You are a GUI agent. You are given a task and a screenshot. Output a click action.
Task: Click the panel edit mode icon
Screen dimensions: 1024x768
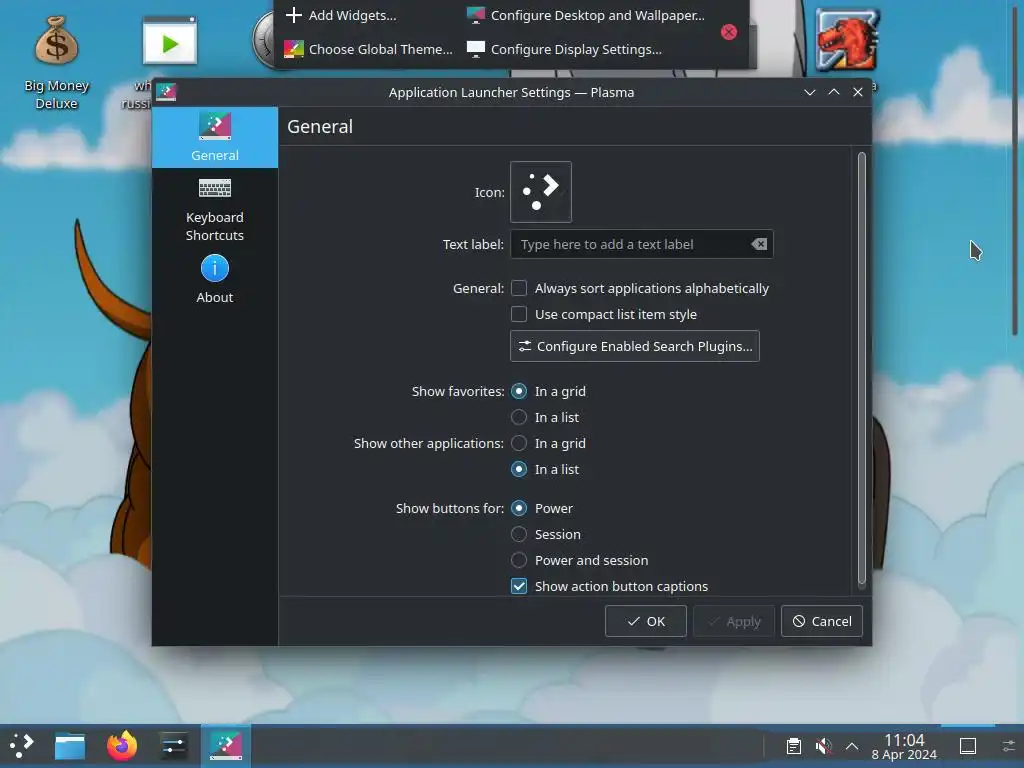(x=1009, y=746)
